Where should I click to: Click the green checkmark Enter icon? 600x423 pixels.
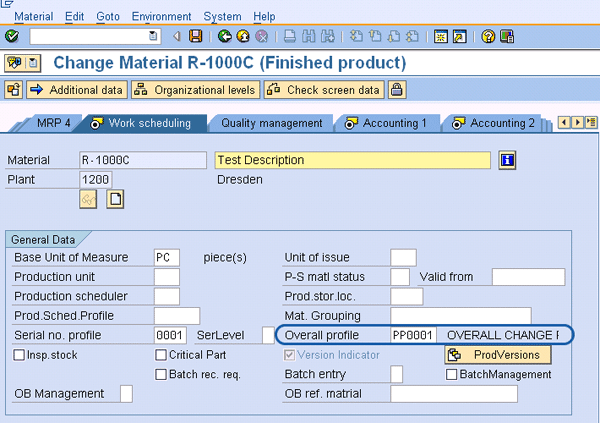click(12, 36)
